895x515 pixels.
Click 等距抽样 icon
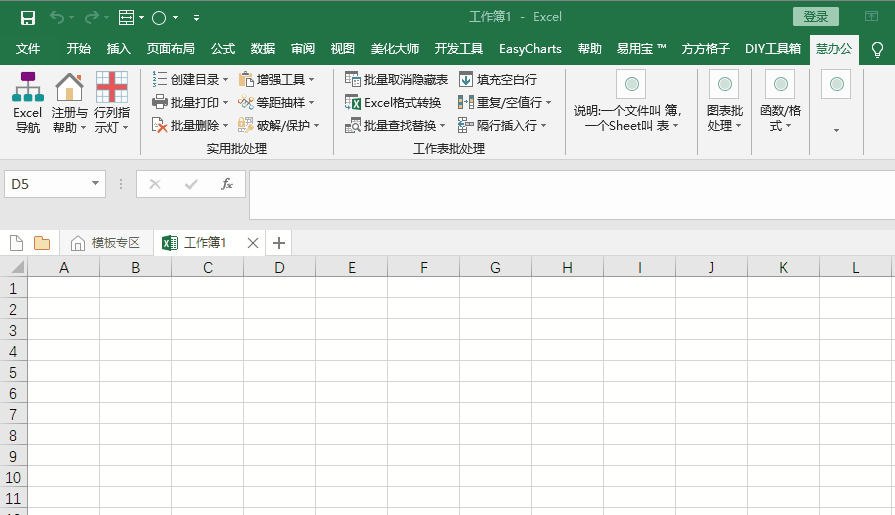pyautogui.click(x=245, y=102)
